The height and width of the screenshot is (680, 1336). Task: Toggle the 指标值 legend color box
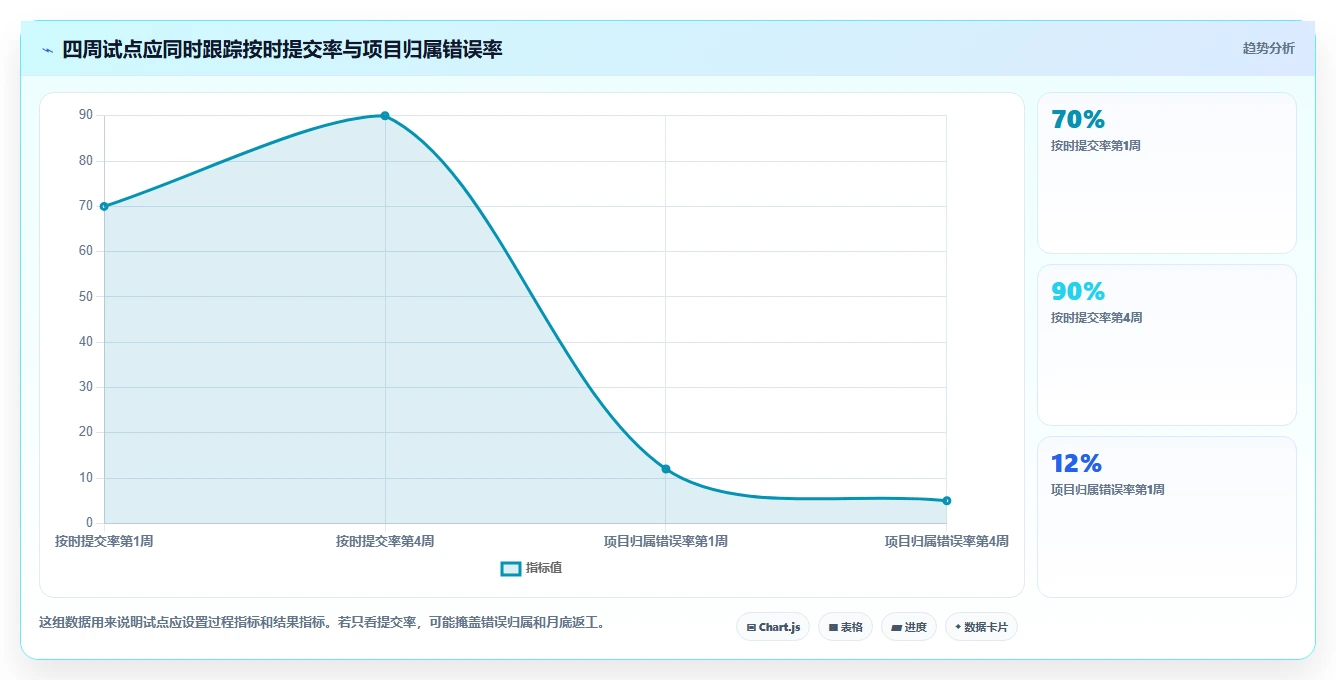510,568
